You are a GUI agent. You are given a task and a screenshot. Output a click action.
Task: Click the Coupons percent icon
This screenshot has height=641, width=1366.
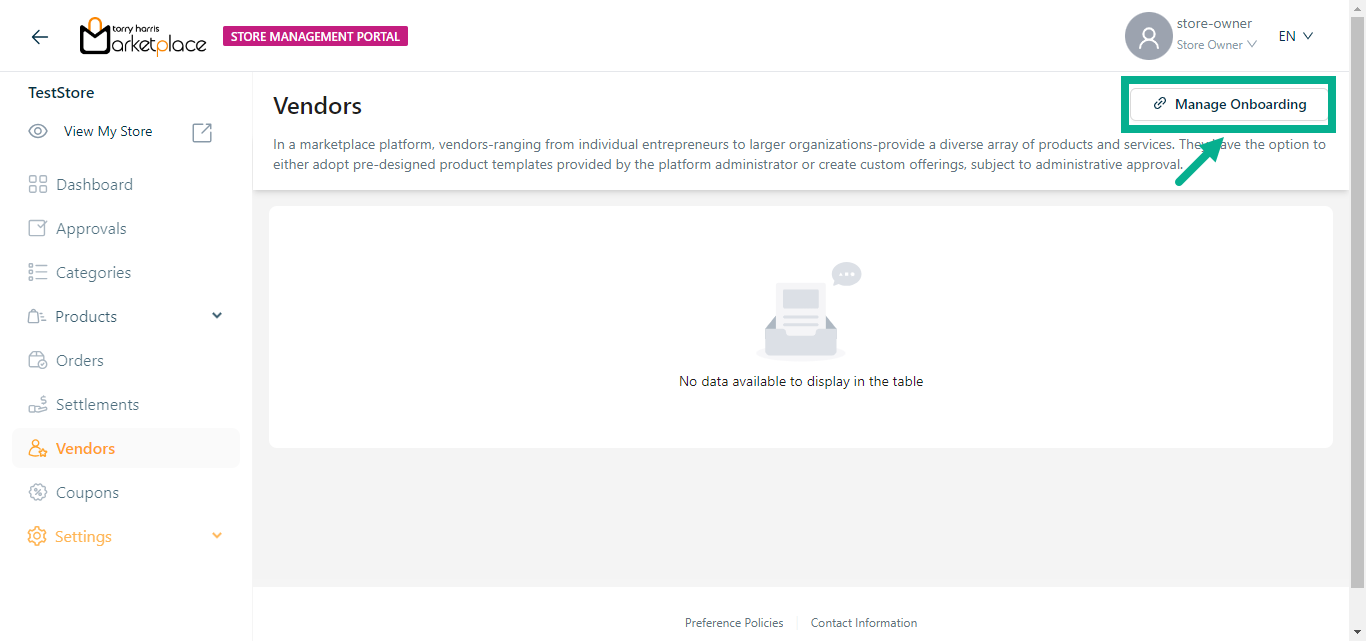[x=38, y=492]
